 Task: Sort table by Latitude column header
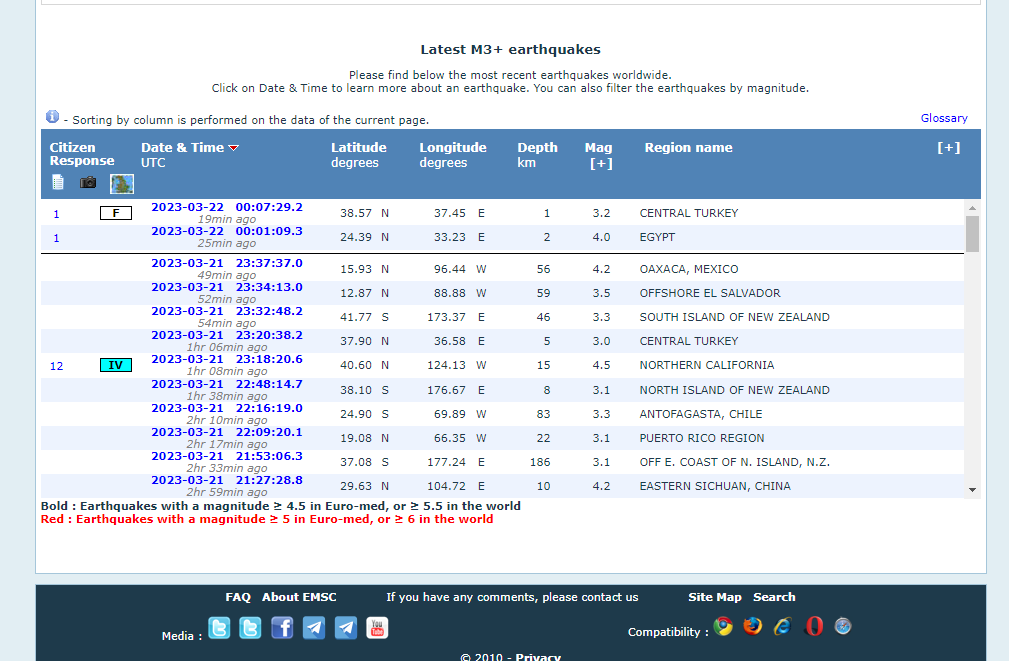click(x=358, y=148)
